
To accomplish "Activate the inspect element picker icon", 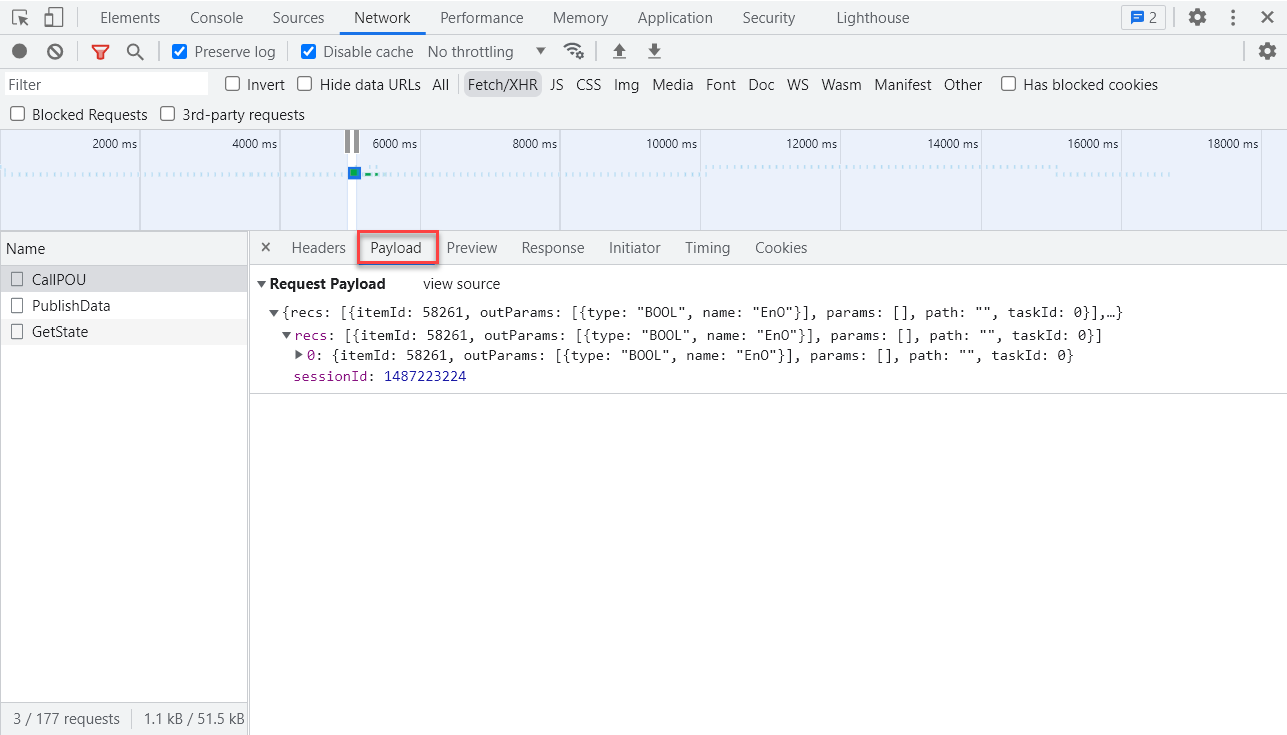I will [20, 18].
